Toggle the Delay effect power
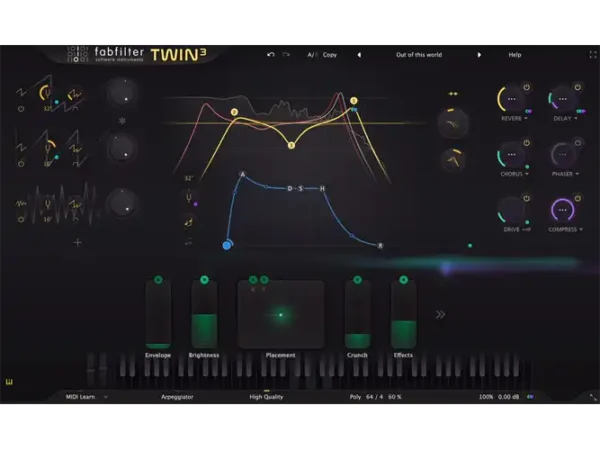600x450 pixels. [578, 87]
